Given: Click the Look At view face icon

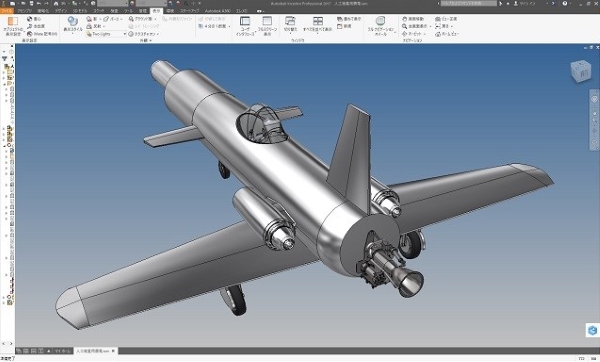Looking at the screenshot, I should pyautogui.click(x=446, y=19).
